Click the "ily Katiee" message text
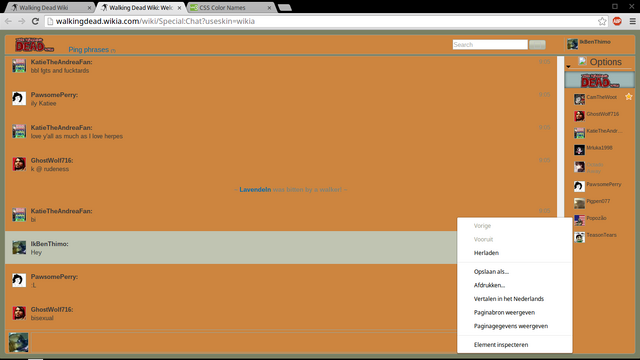Image resolution: width=640 pixels, height=360 pixels. point(43,103)
